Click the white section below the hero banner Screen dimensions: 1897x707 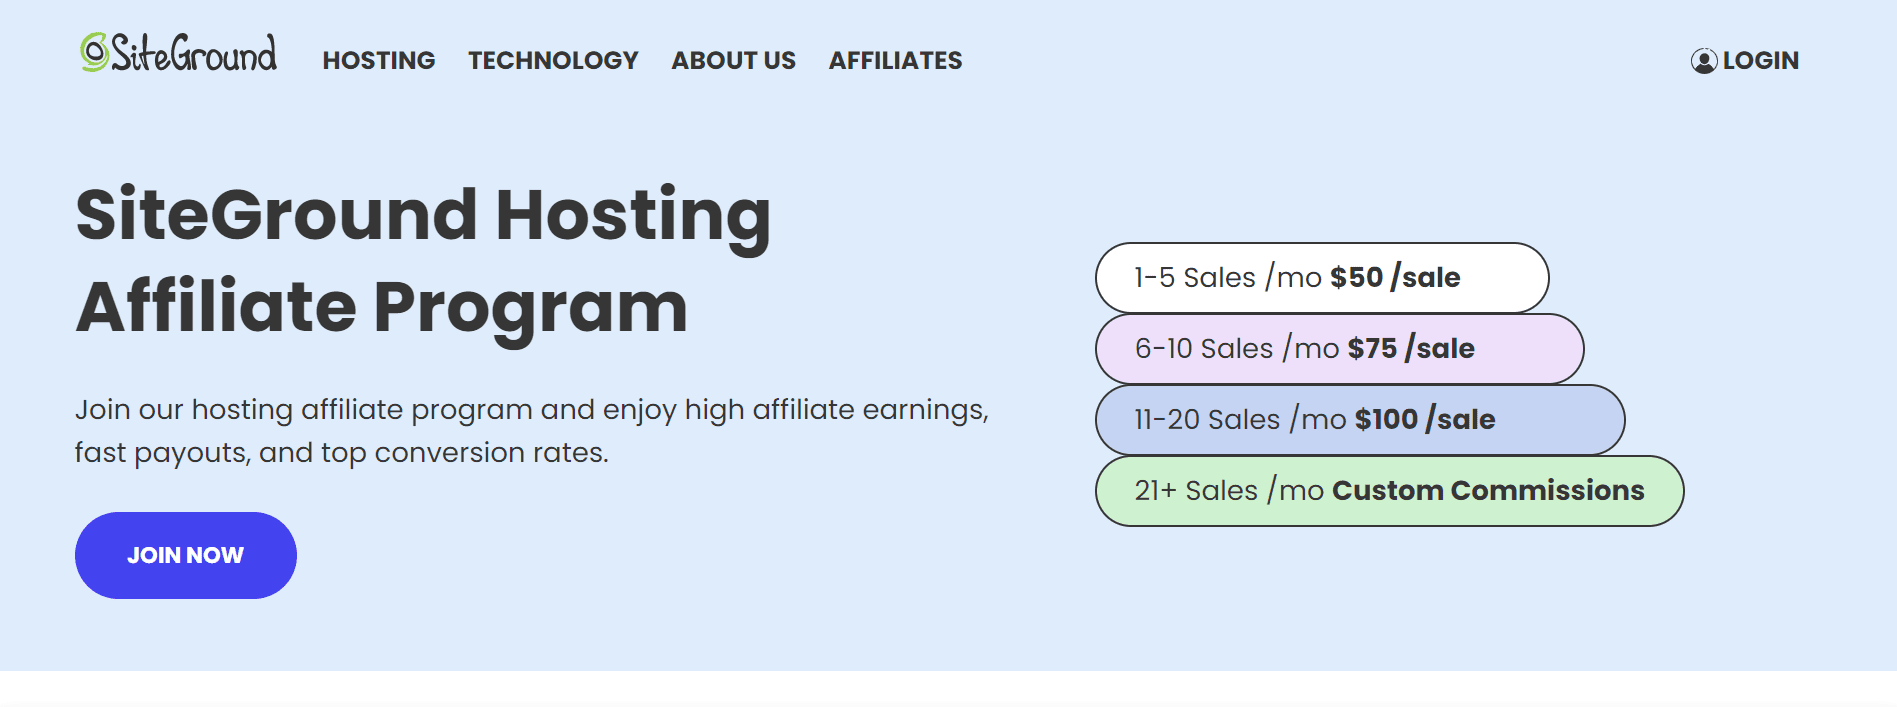click(x=948, y=689)
